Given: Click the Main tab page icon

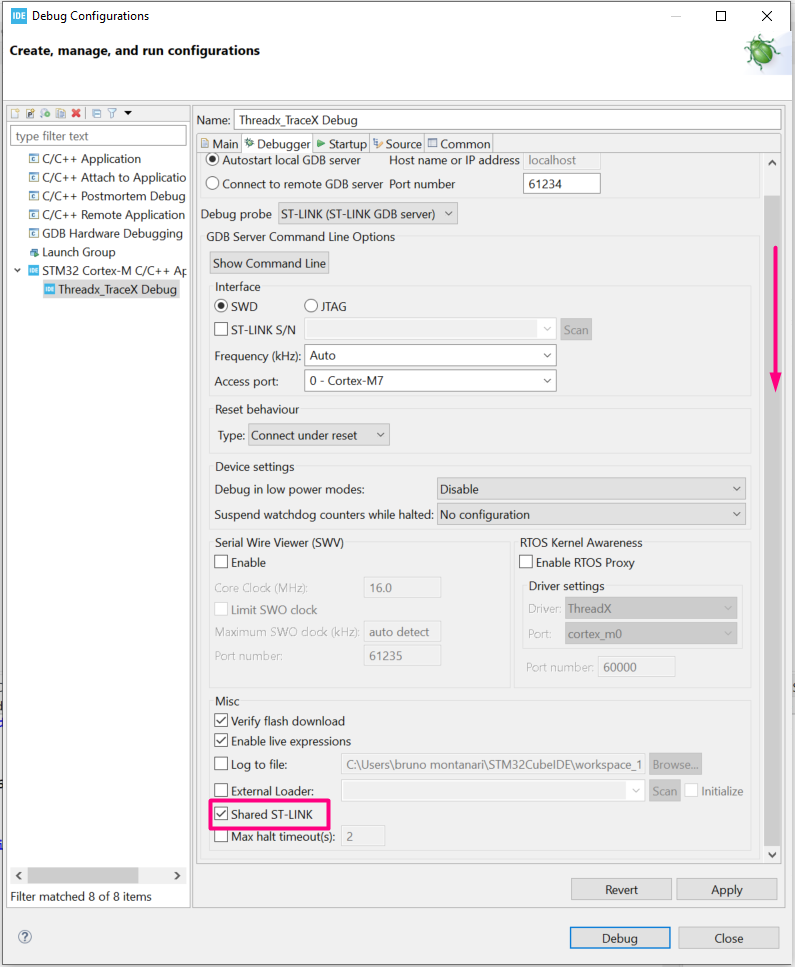Looking at the screenshot, I should point(205,143).
